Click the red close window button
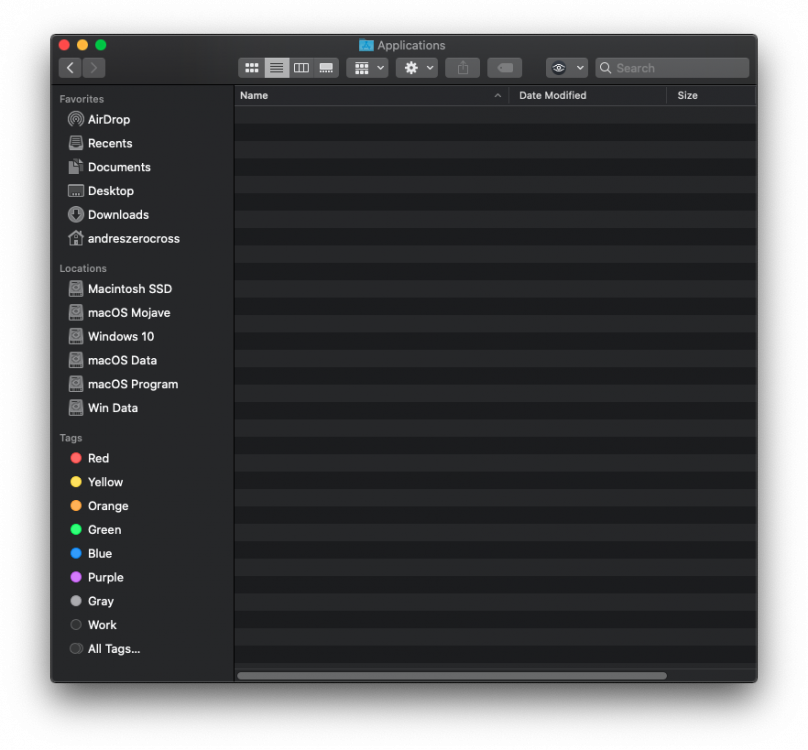808x750 pixels. (64, 45)
